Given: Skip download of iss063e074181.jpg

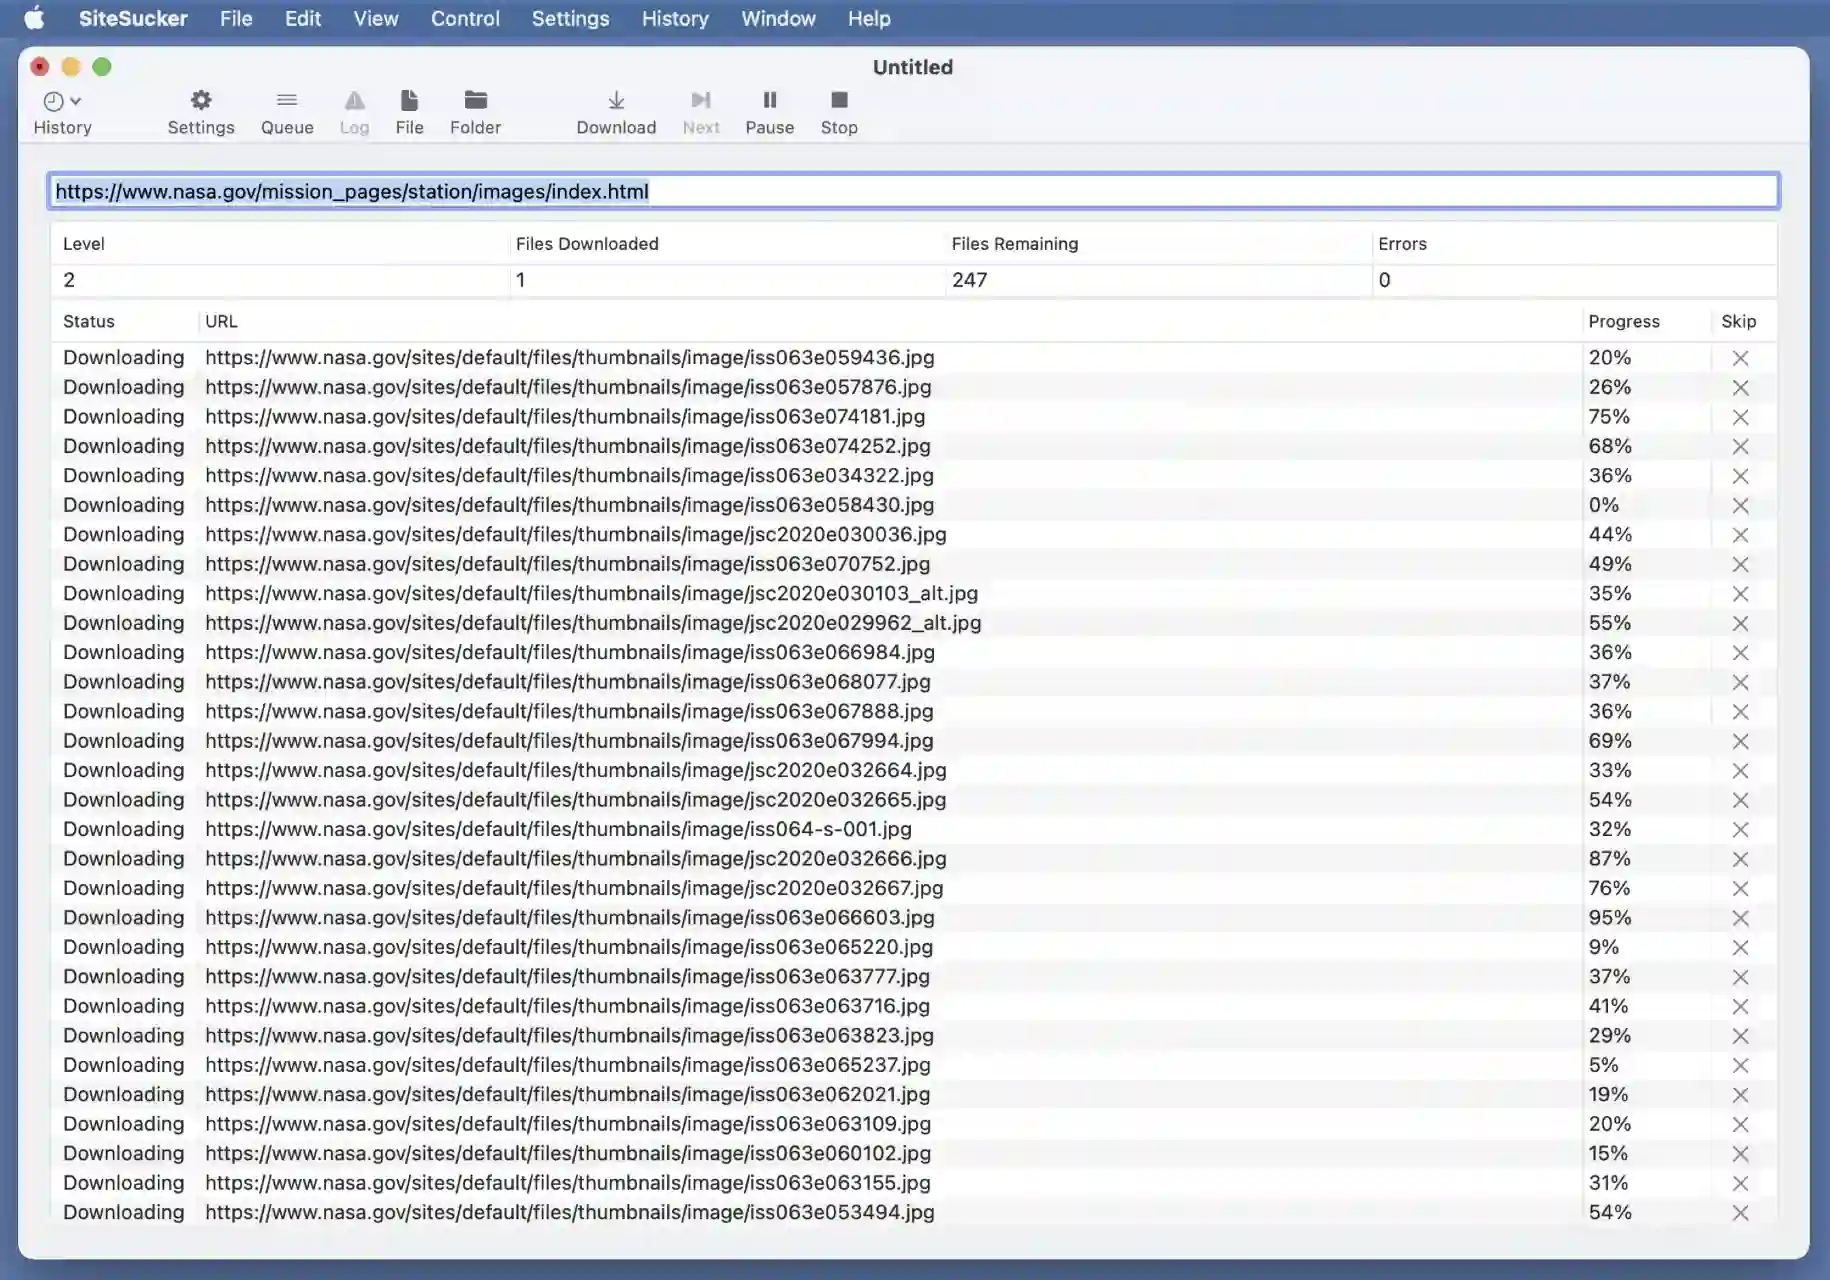Looking at the screenshot, I should 1740,417.
